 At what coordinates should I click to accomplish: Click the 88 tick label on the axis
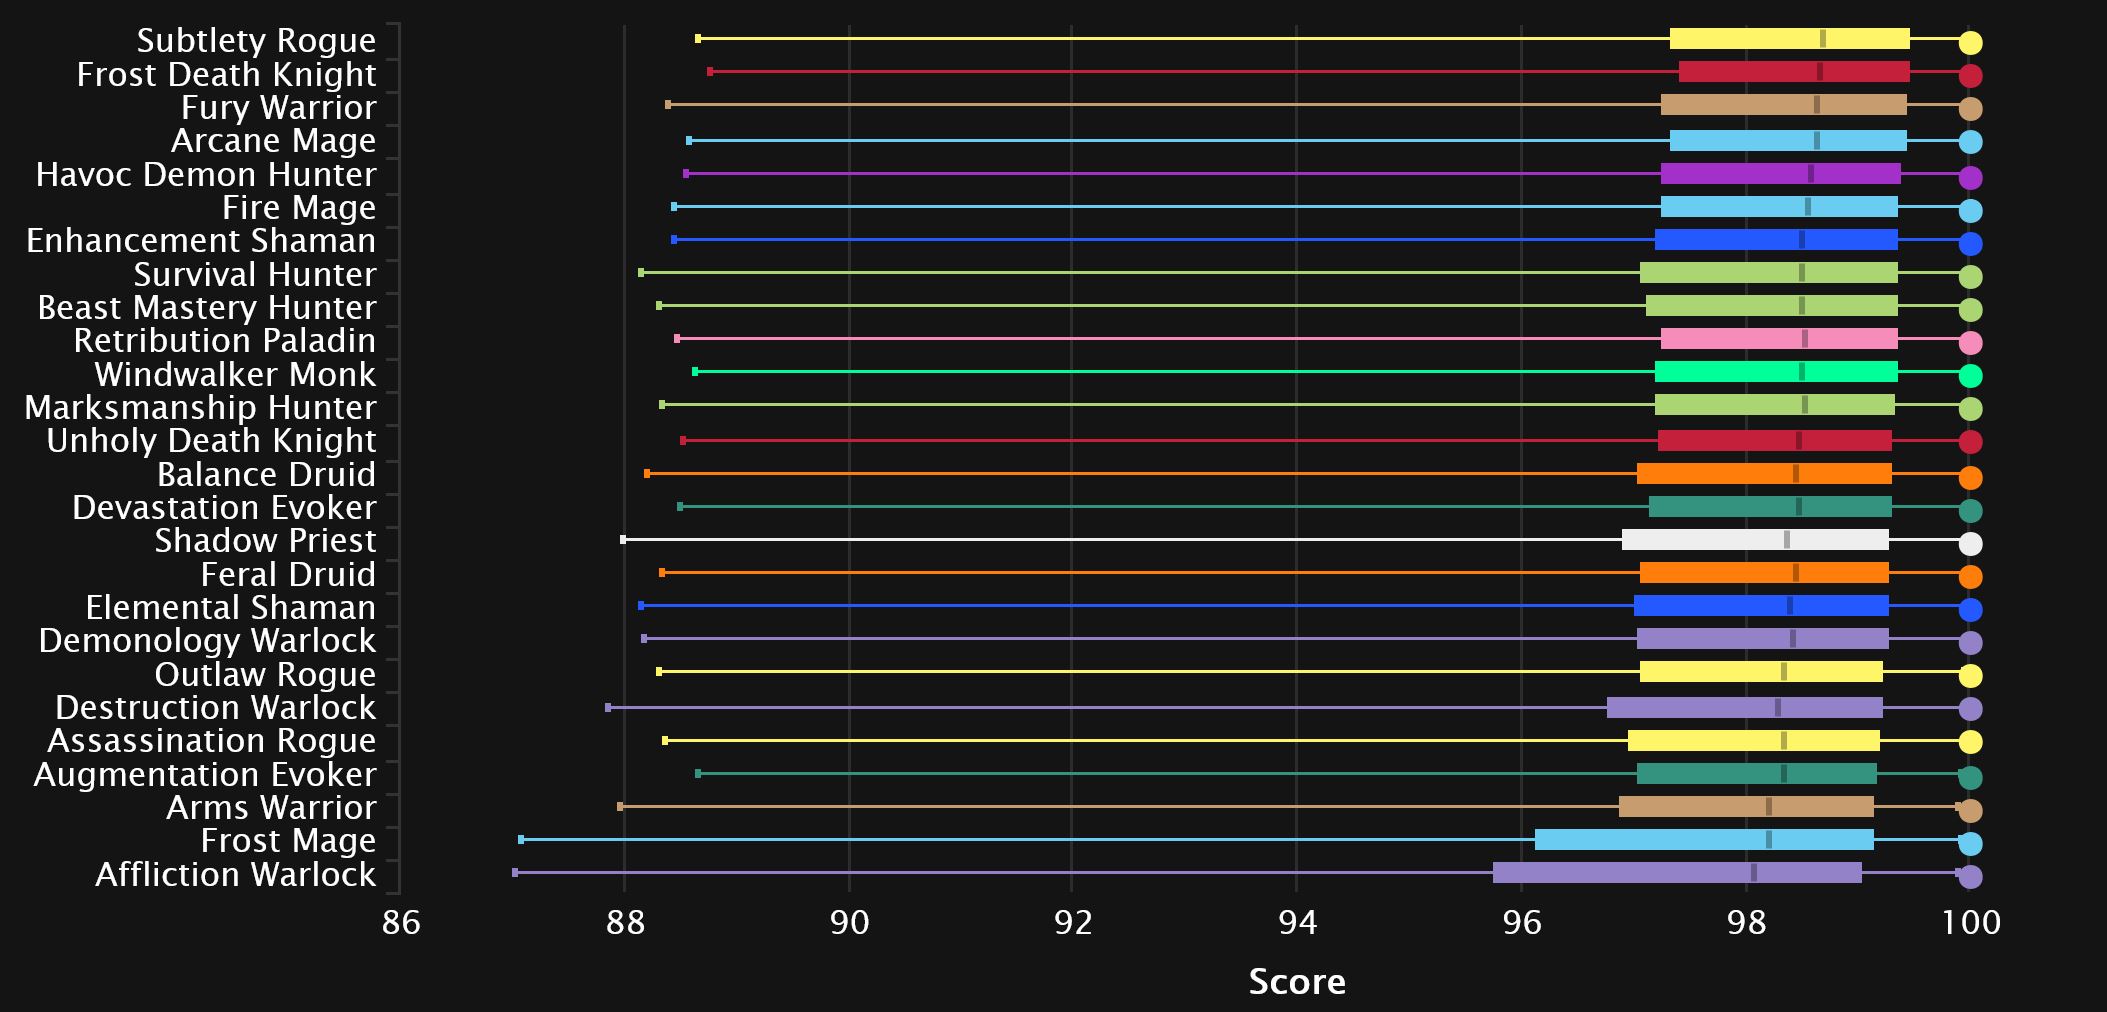[x=625, y=922]
